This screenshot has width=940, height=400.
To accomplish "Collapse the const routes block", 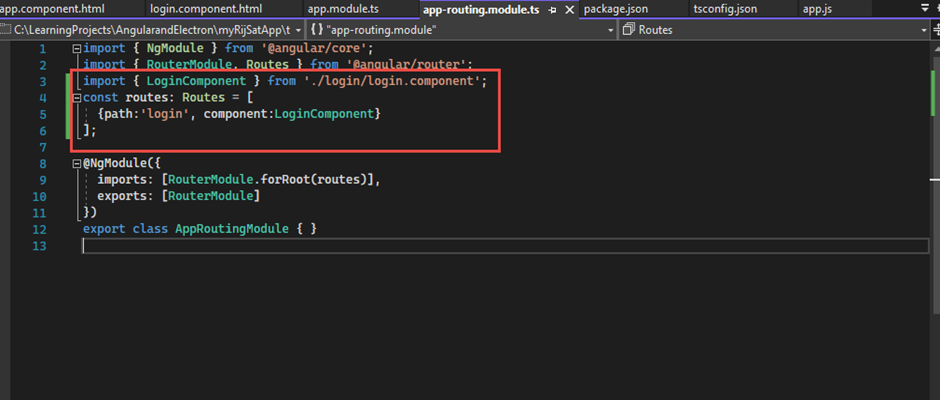I will pyautogui.click(x=76, y=98).
